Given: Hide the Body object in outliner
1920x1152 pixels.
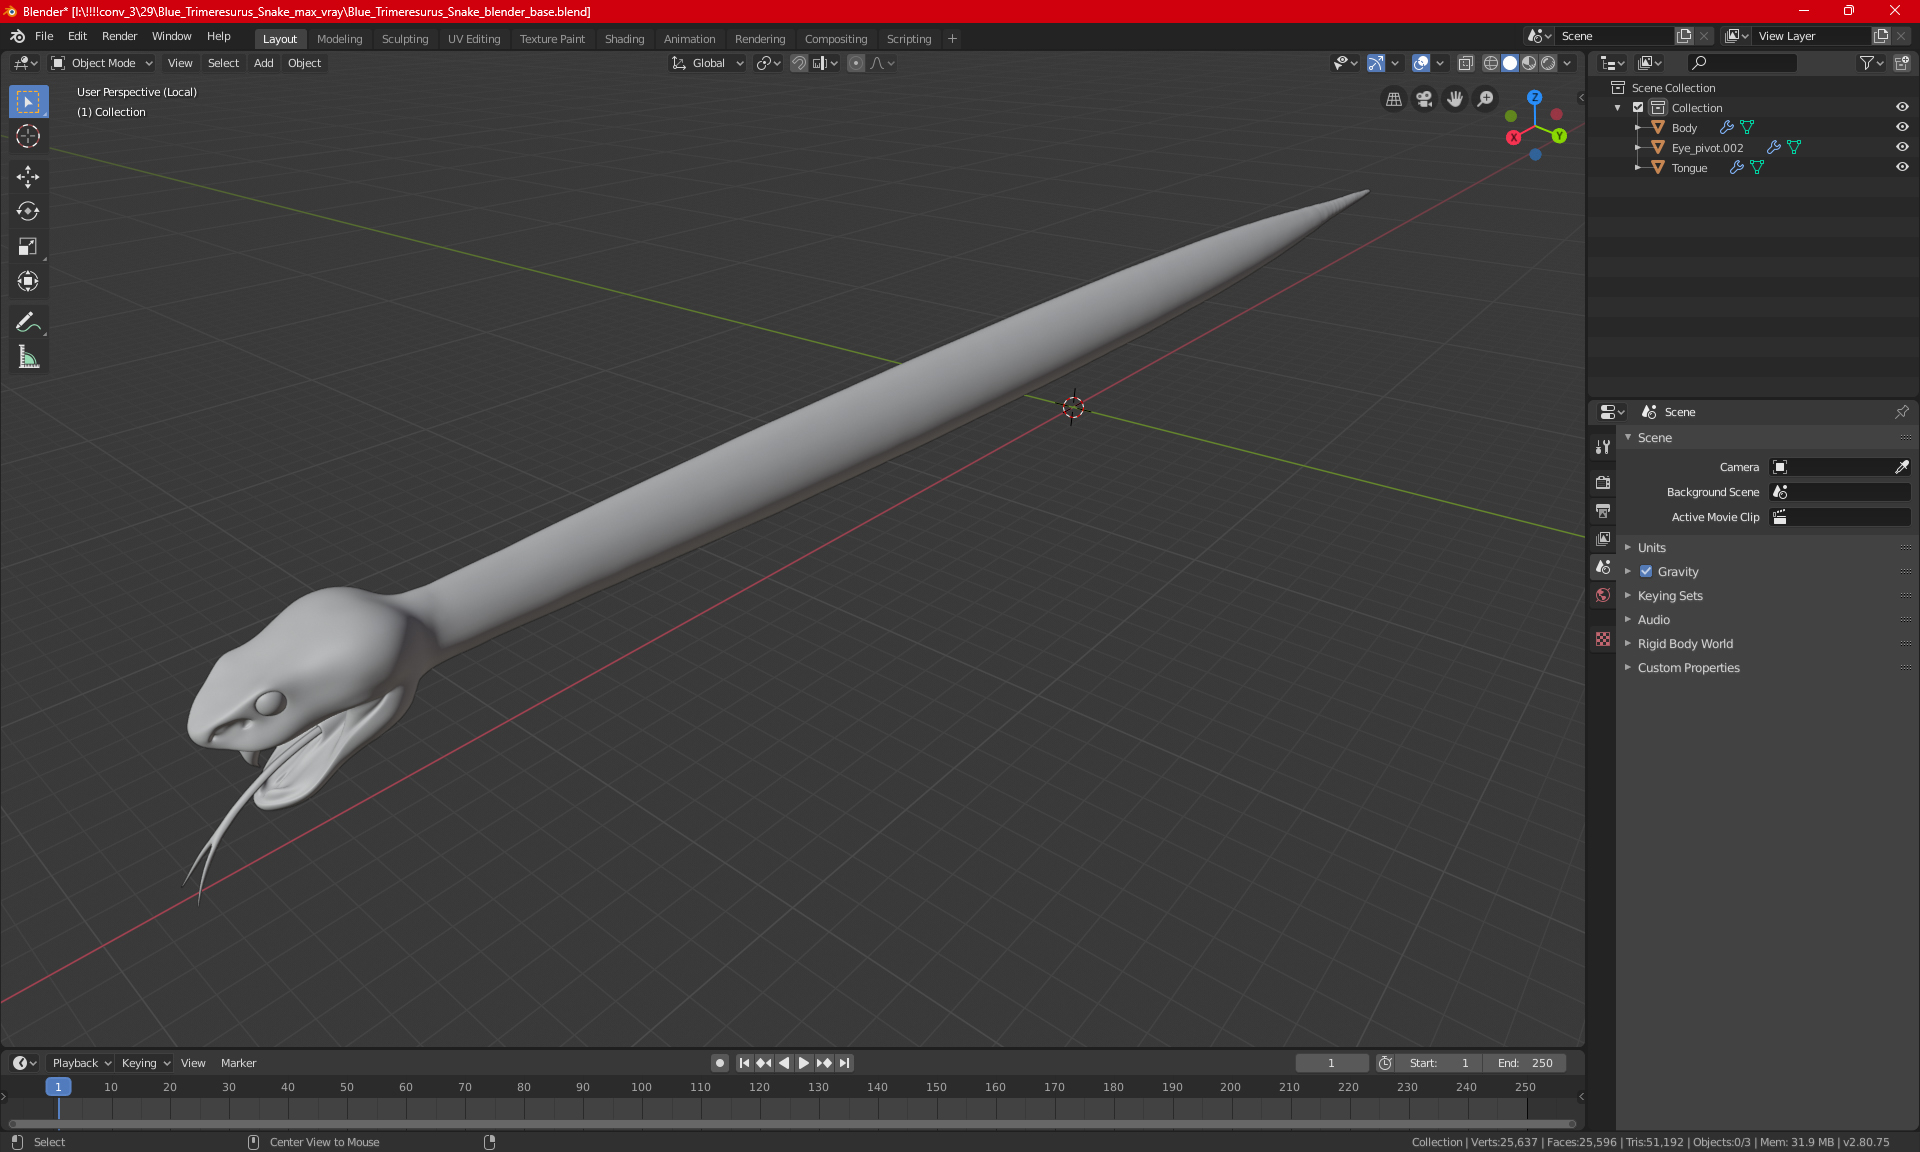Looking at the screenshot, I should coord(1902,127).
